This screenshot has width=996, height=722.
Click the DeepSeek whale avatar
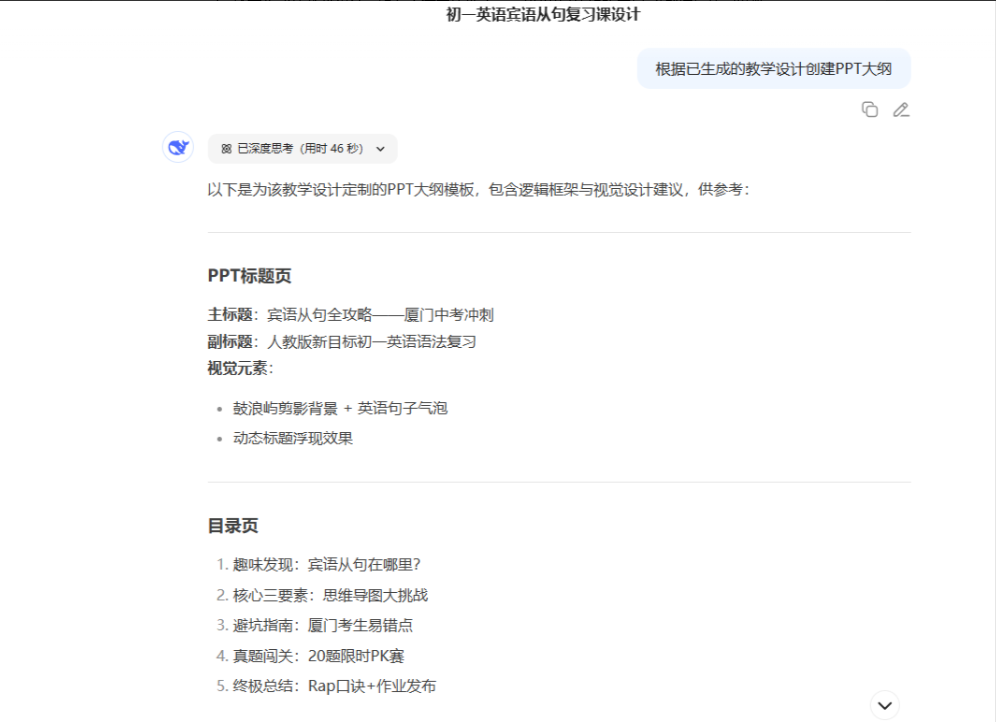tap(178, 148)
